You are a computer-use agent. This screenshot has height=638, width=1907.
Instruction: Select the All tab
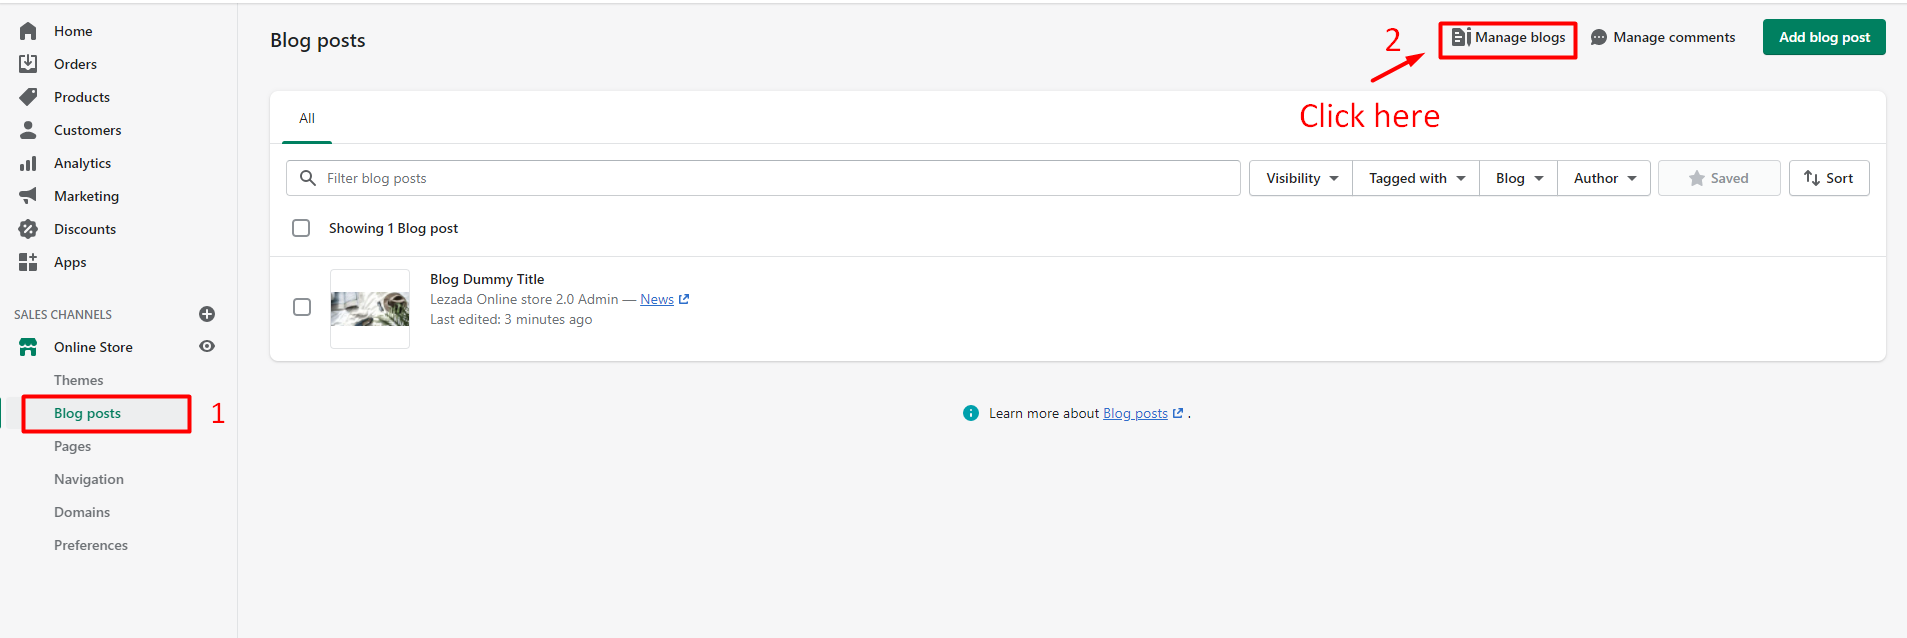coord(307,118)
